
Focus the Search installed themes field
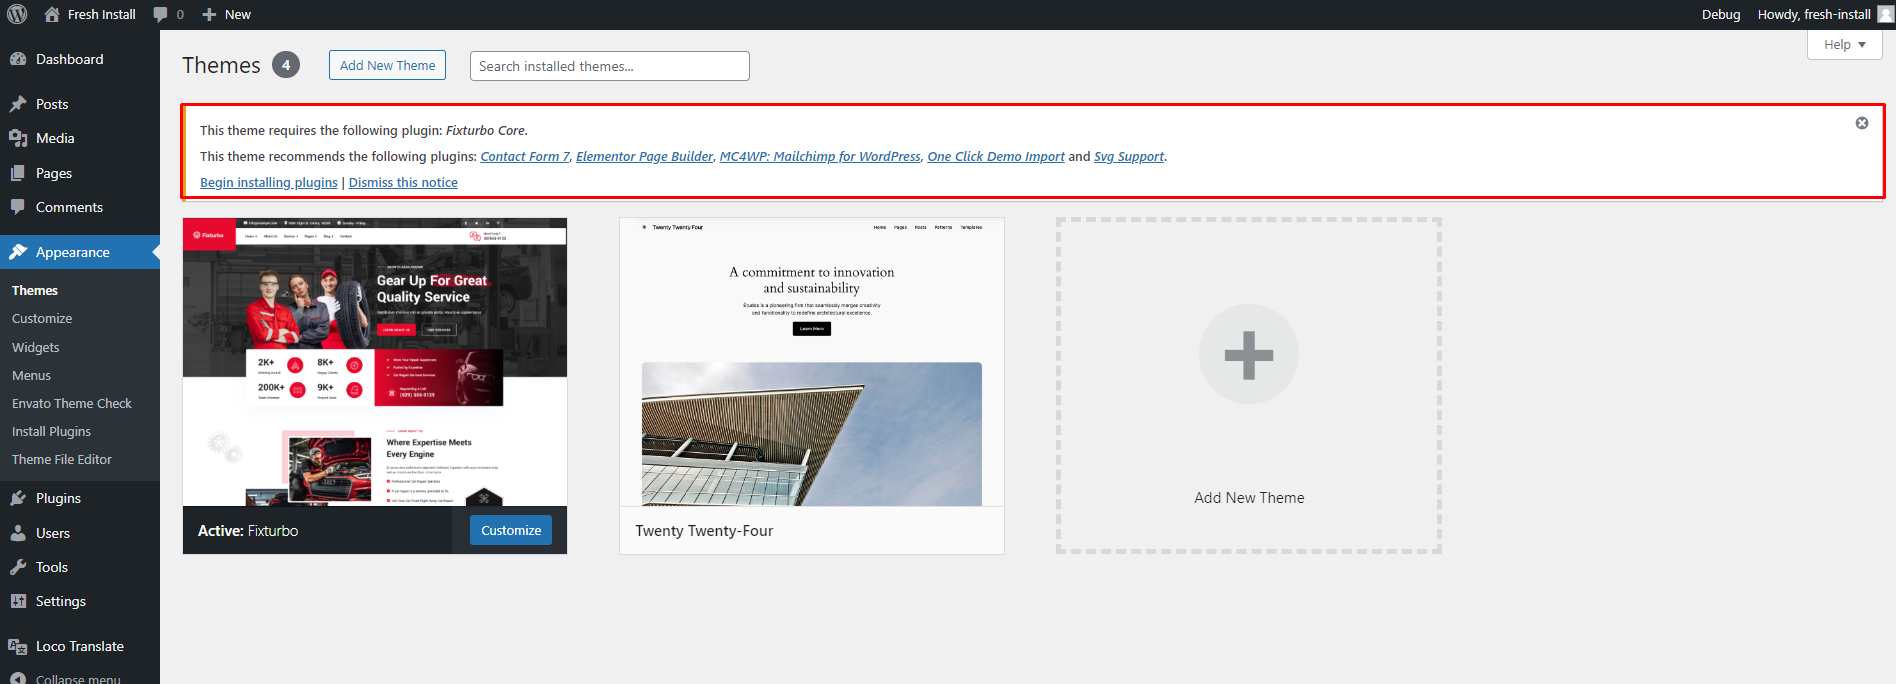pyautogui.click(x=609, y=66)
